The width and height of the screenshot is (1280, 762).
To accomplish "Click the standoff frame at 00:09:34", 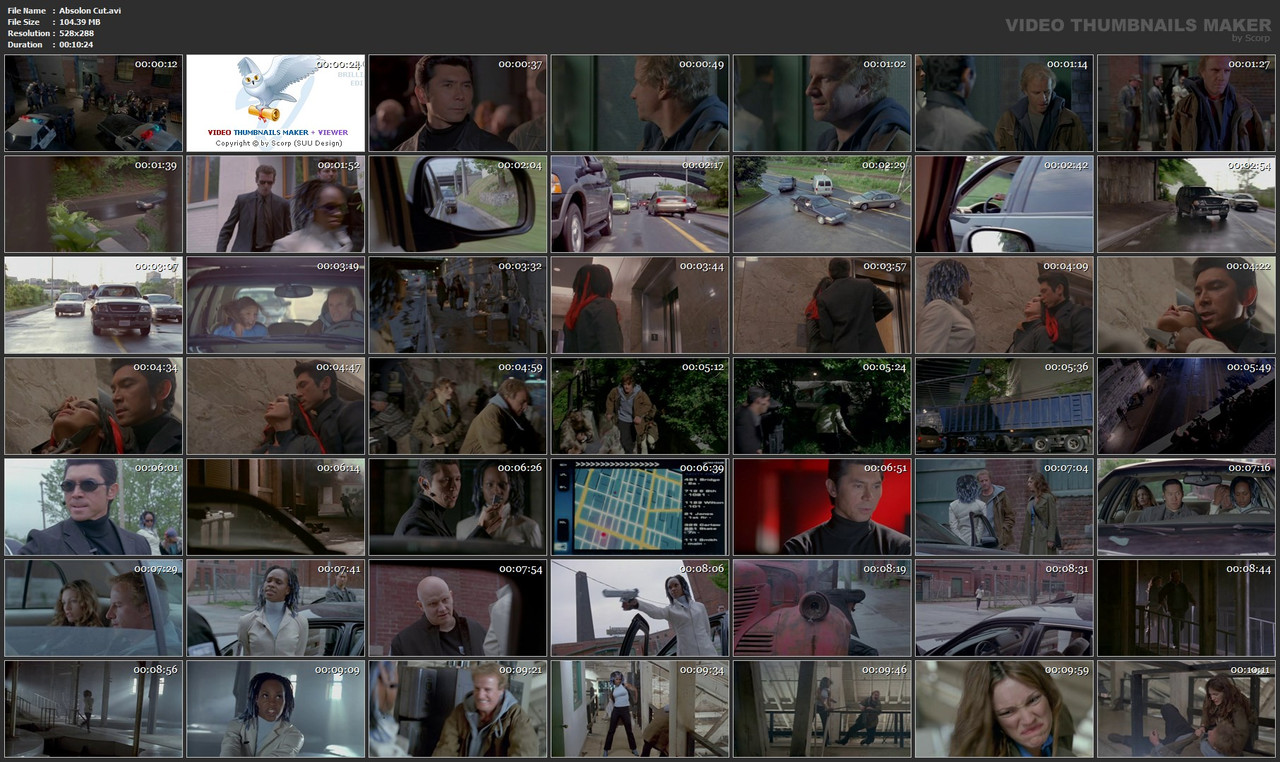I will 640,709.
